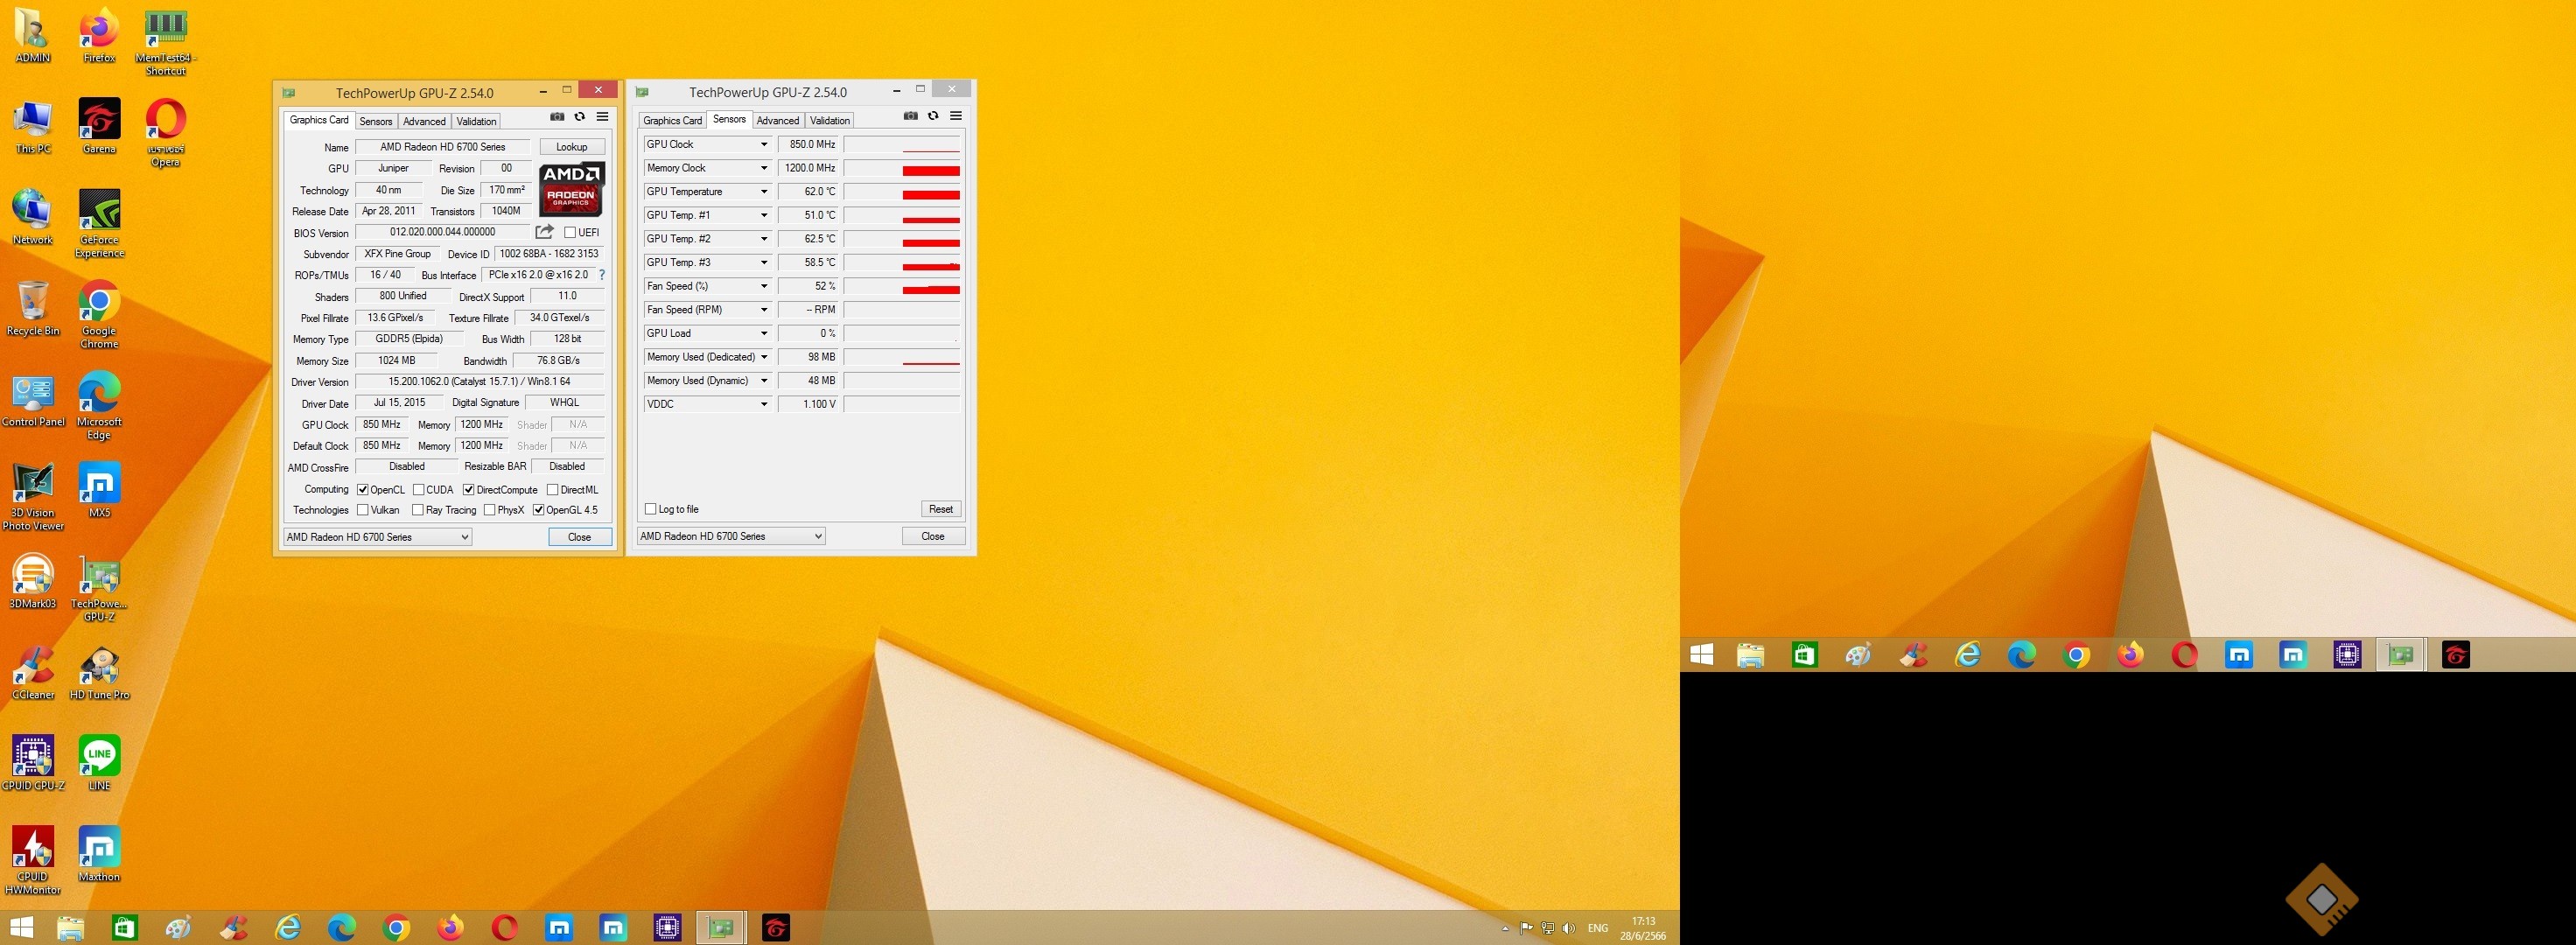This screenshot has width=2576, height=945.
Task: Click the Opera icon in the taskbar
Action: point(504,928)
